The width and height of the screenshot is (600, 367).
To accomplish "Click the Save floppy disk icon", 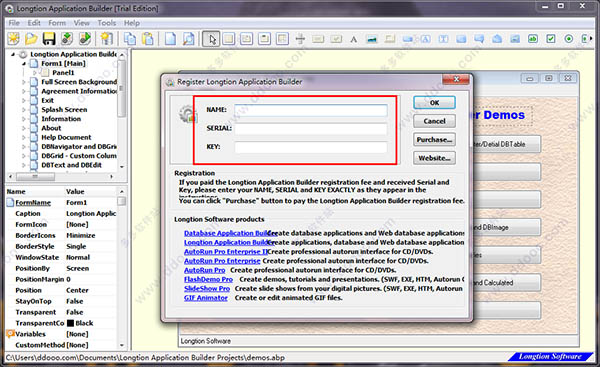I will coord(49,39).
